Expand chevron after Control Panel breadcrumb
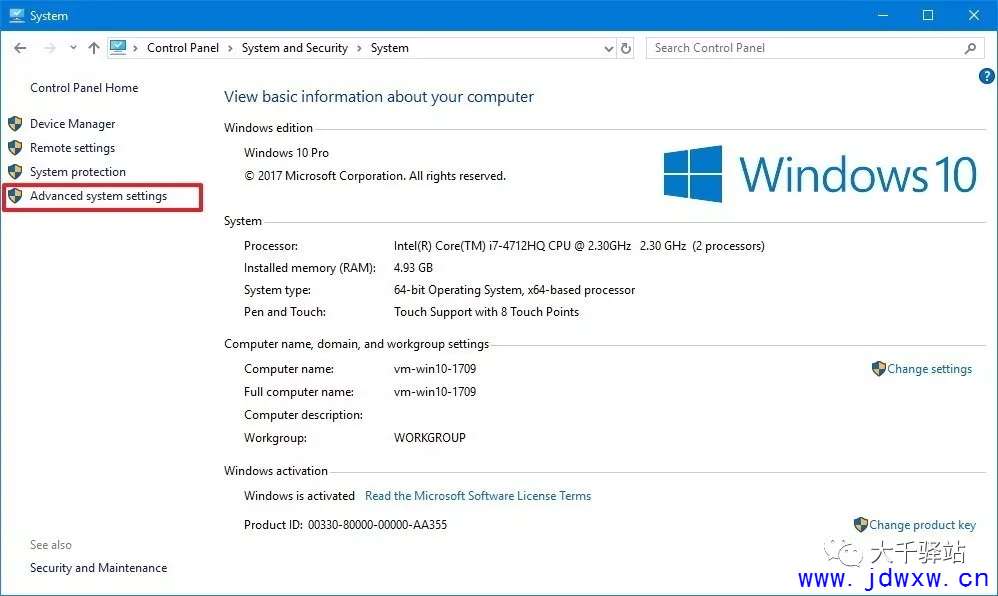 click(230, 48)
